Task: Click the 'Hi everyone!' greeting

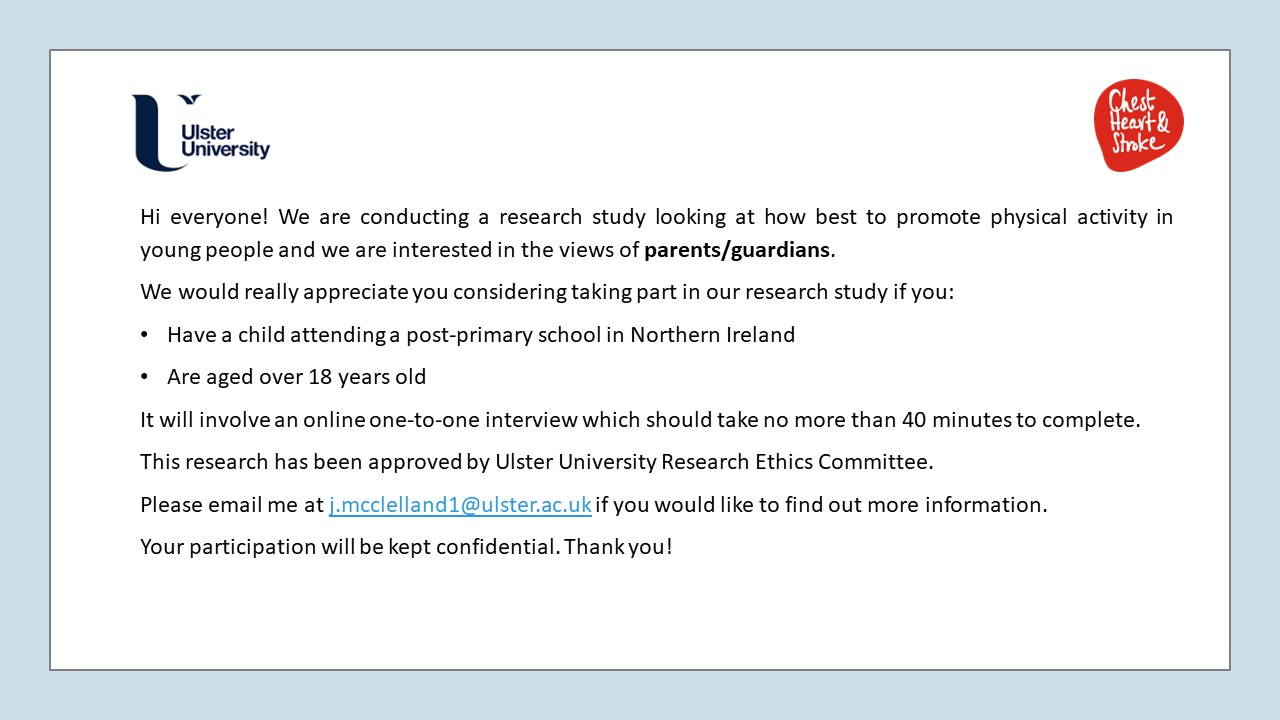Action: tap(203, 217)
